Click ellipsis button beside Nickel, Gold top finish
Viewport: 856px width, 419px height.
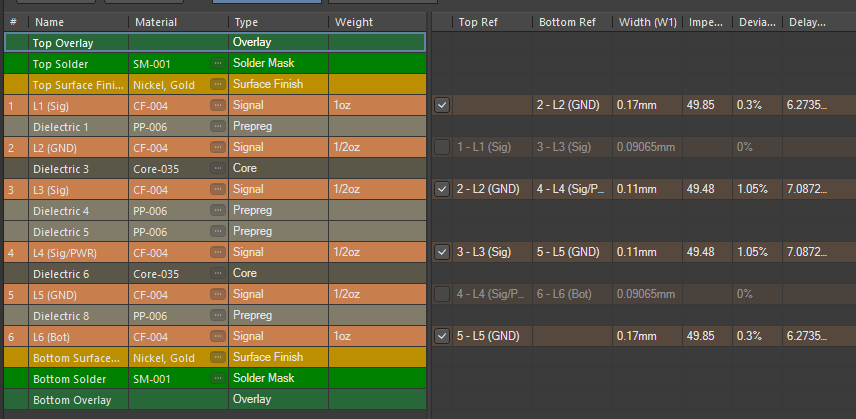click(x=218, y=84)
